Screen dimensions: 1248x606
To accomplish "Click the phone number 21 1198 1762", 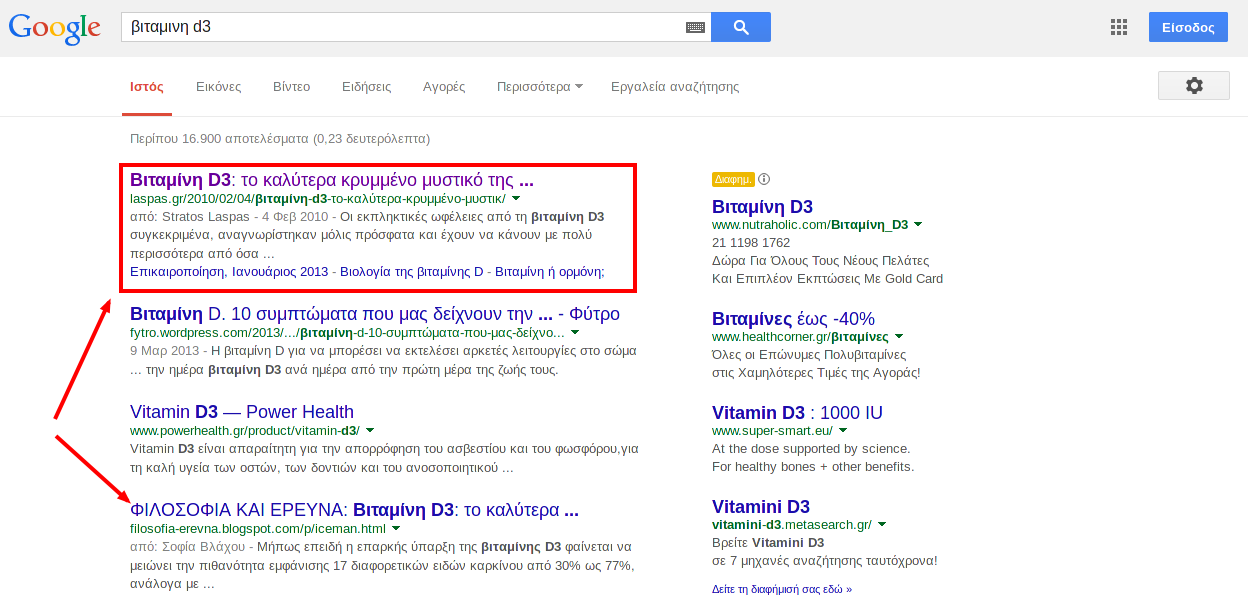I will [x=751, y=243].
